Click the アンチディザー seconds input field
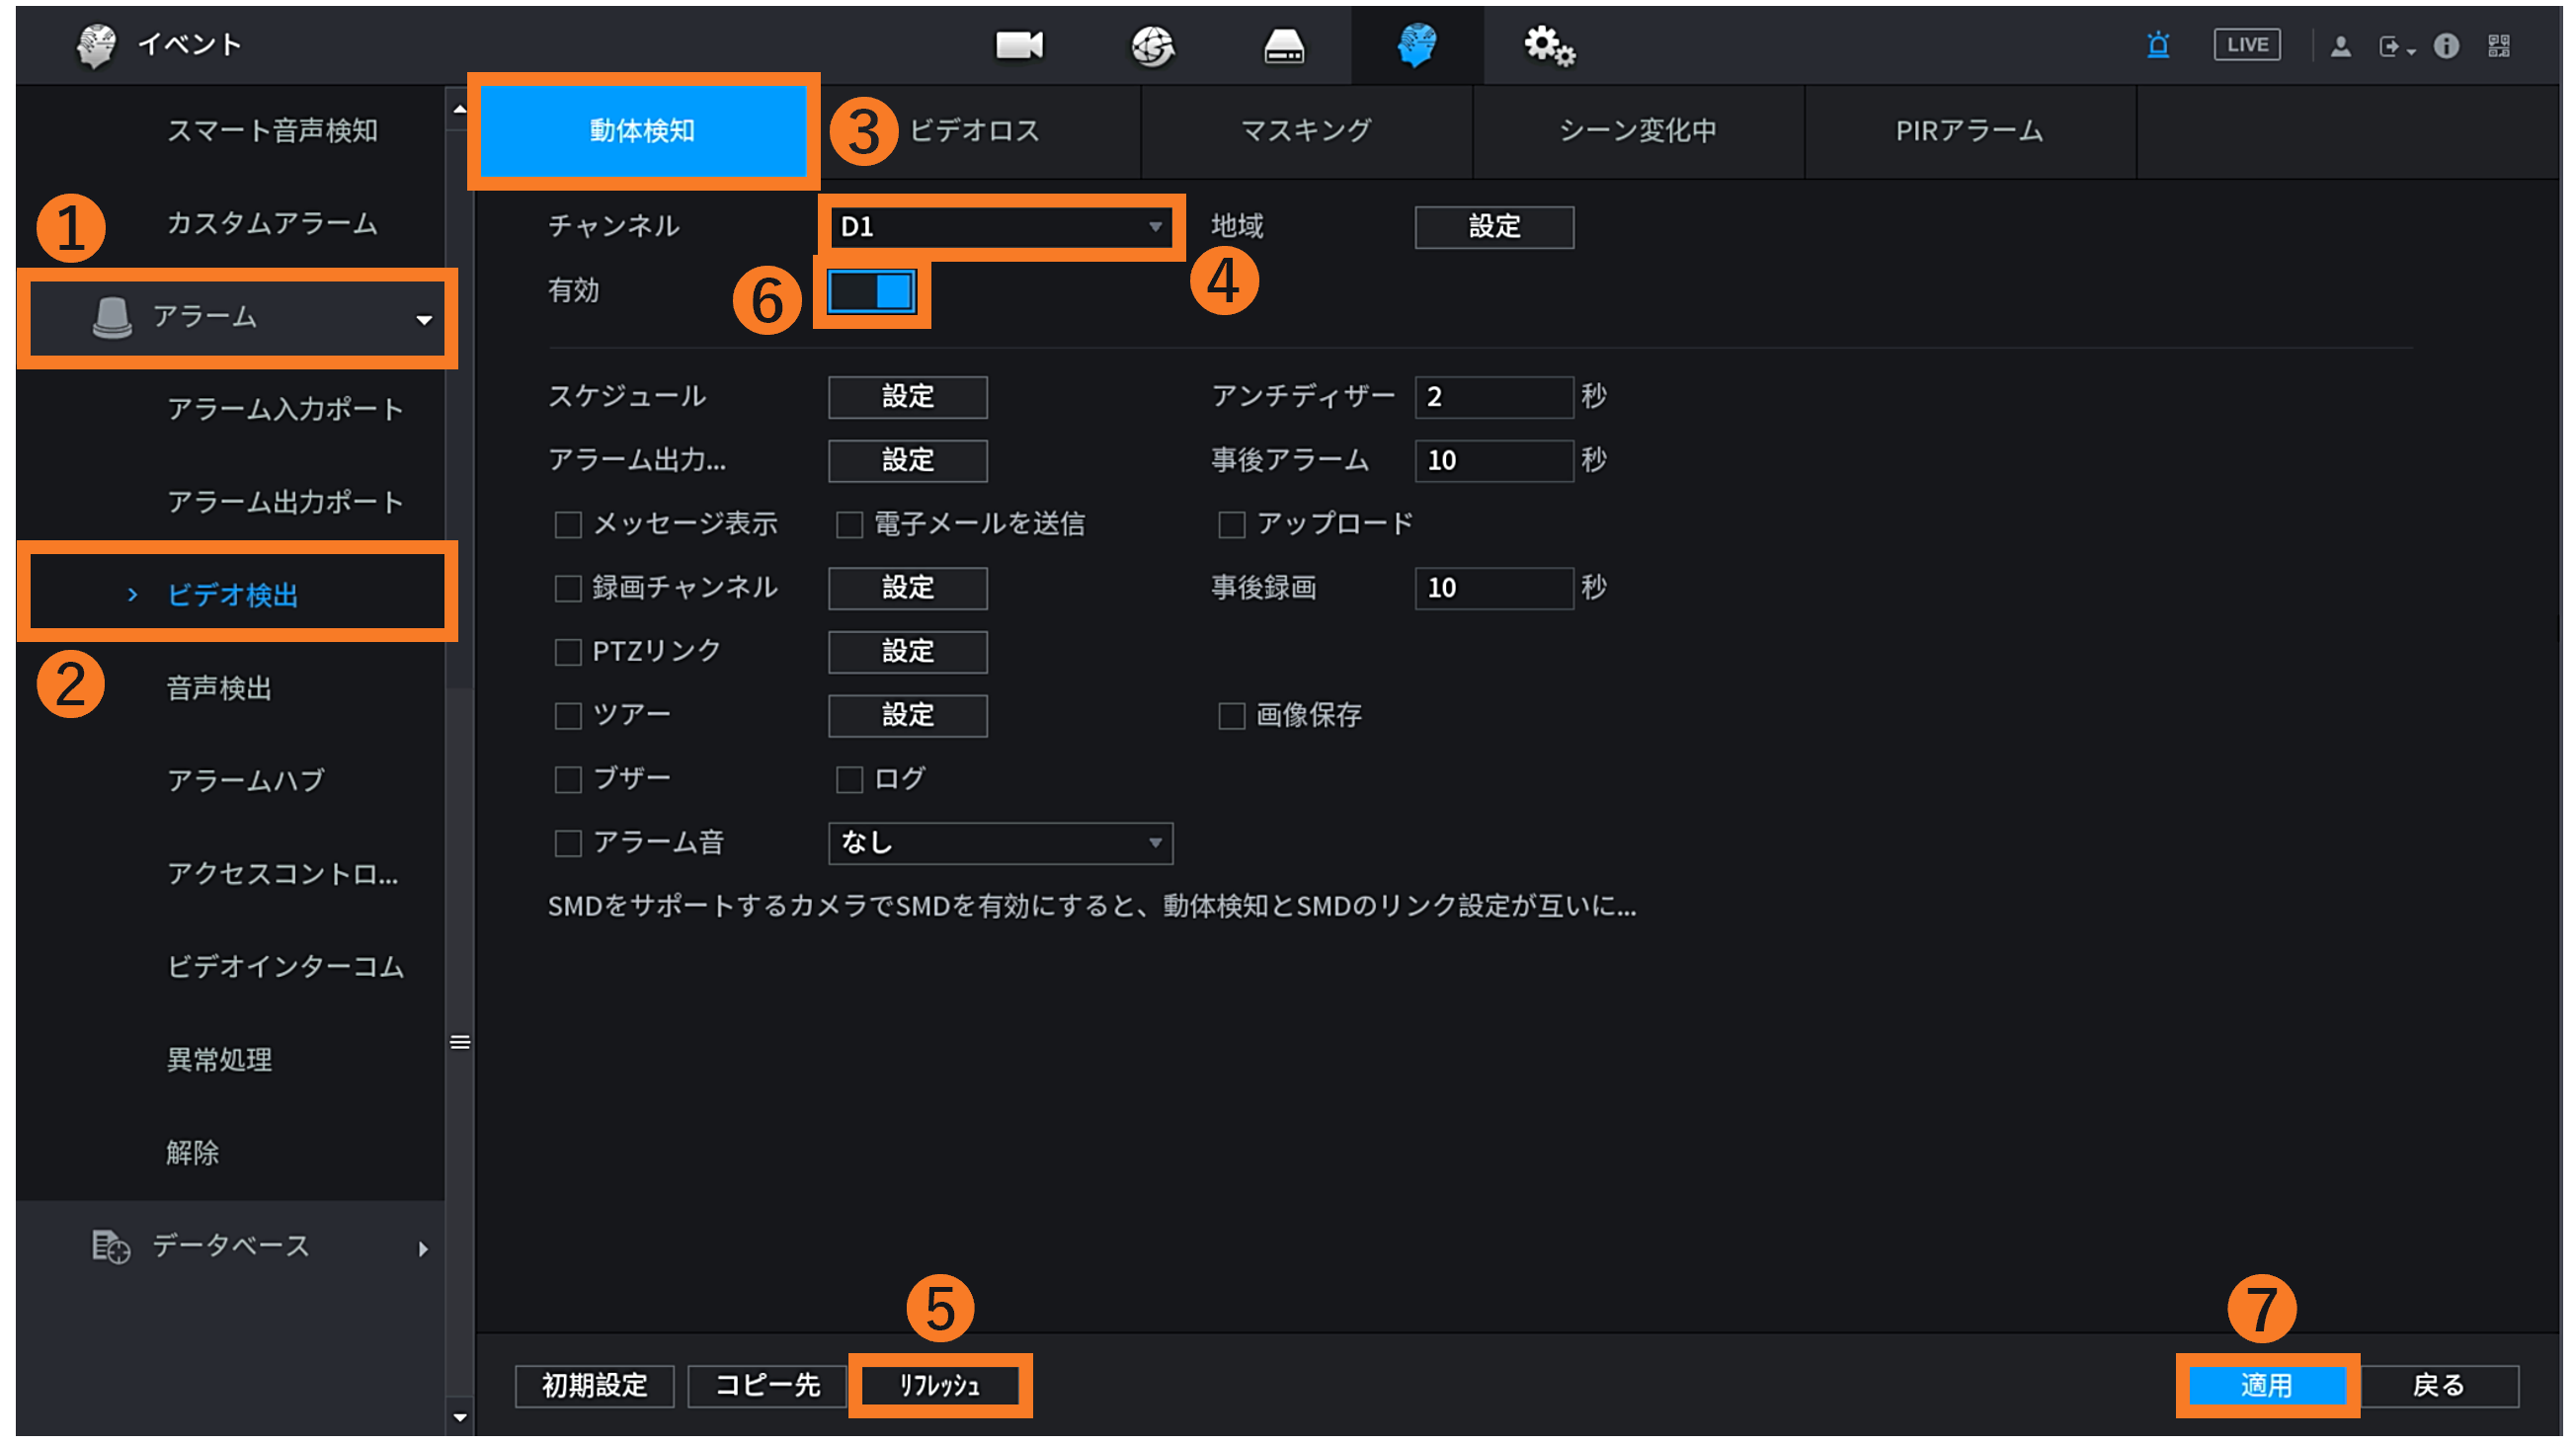Image resolution: width=2576 pixels, height=1444 pixels. pos(1493,397)
